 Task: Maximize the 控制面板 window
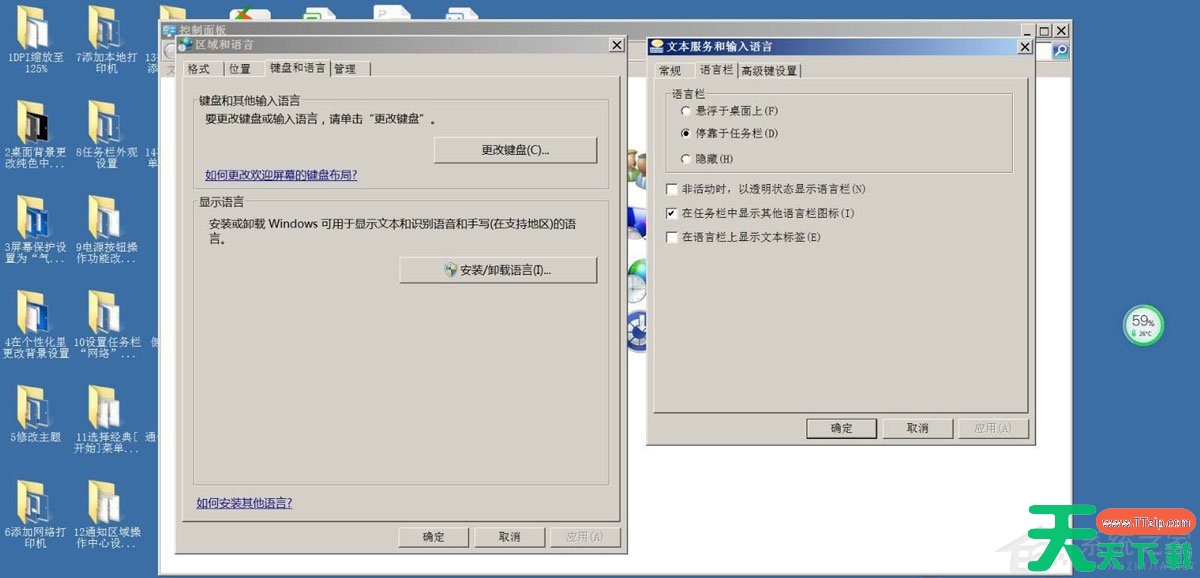pos(1044,31)
